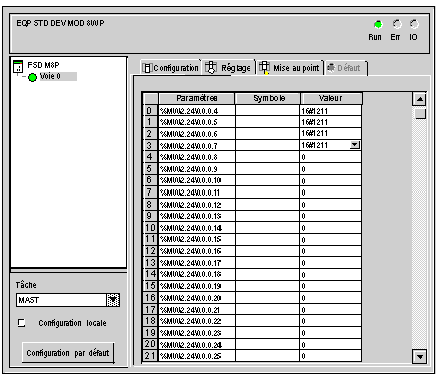Click the Symbole cell in row 0
Image resolution: width=440 pixels, height=384 pixels.
coord(267,111)
